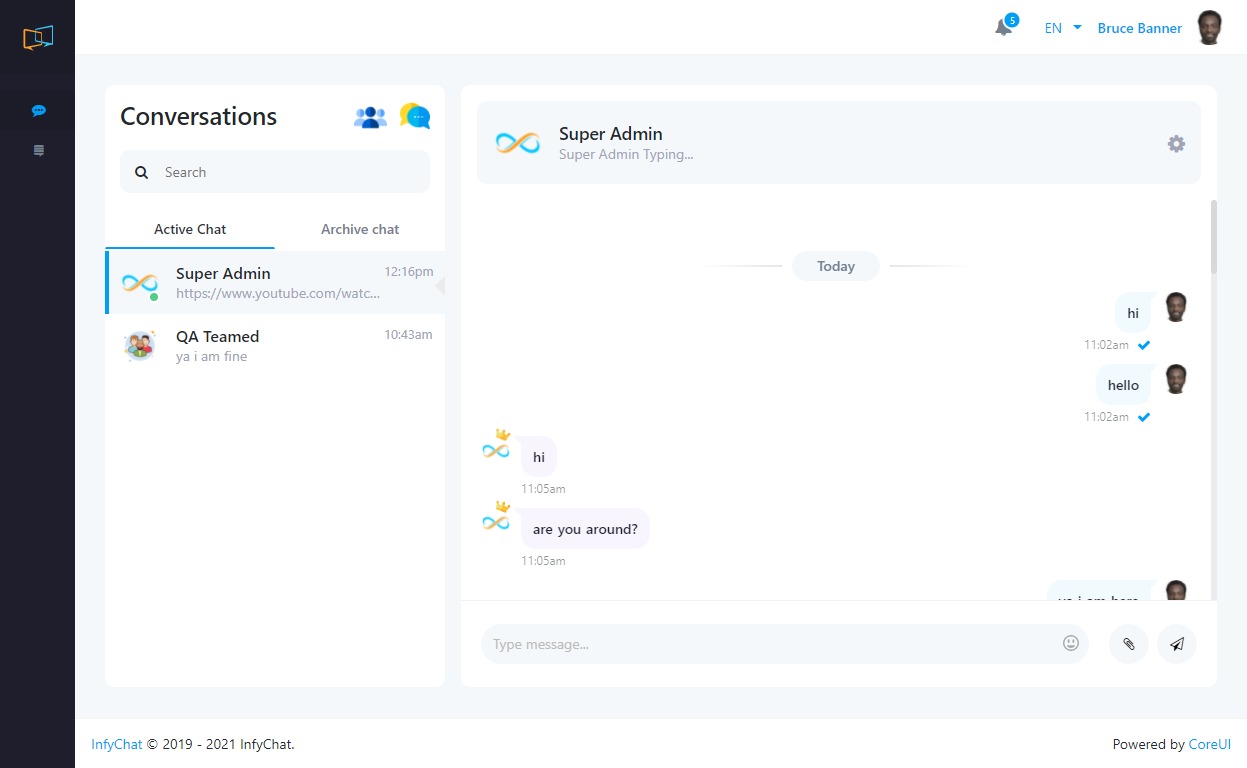Click the chat messages scrollbar
The height and width of the screenshot is (768, 1247).
coord(1213,237)
